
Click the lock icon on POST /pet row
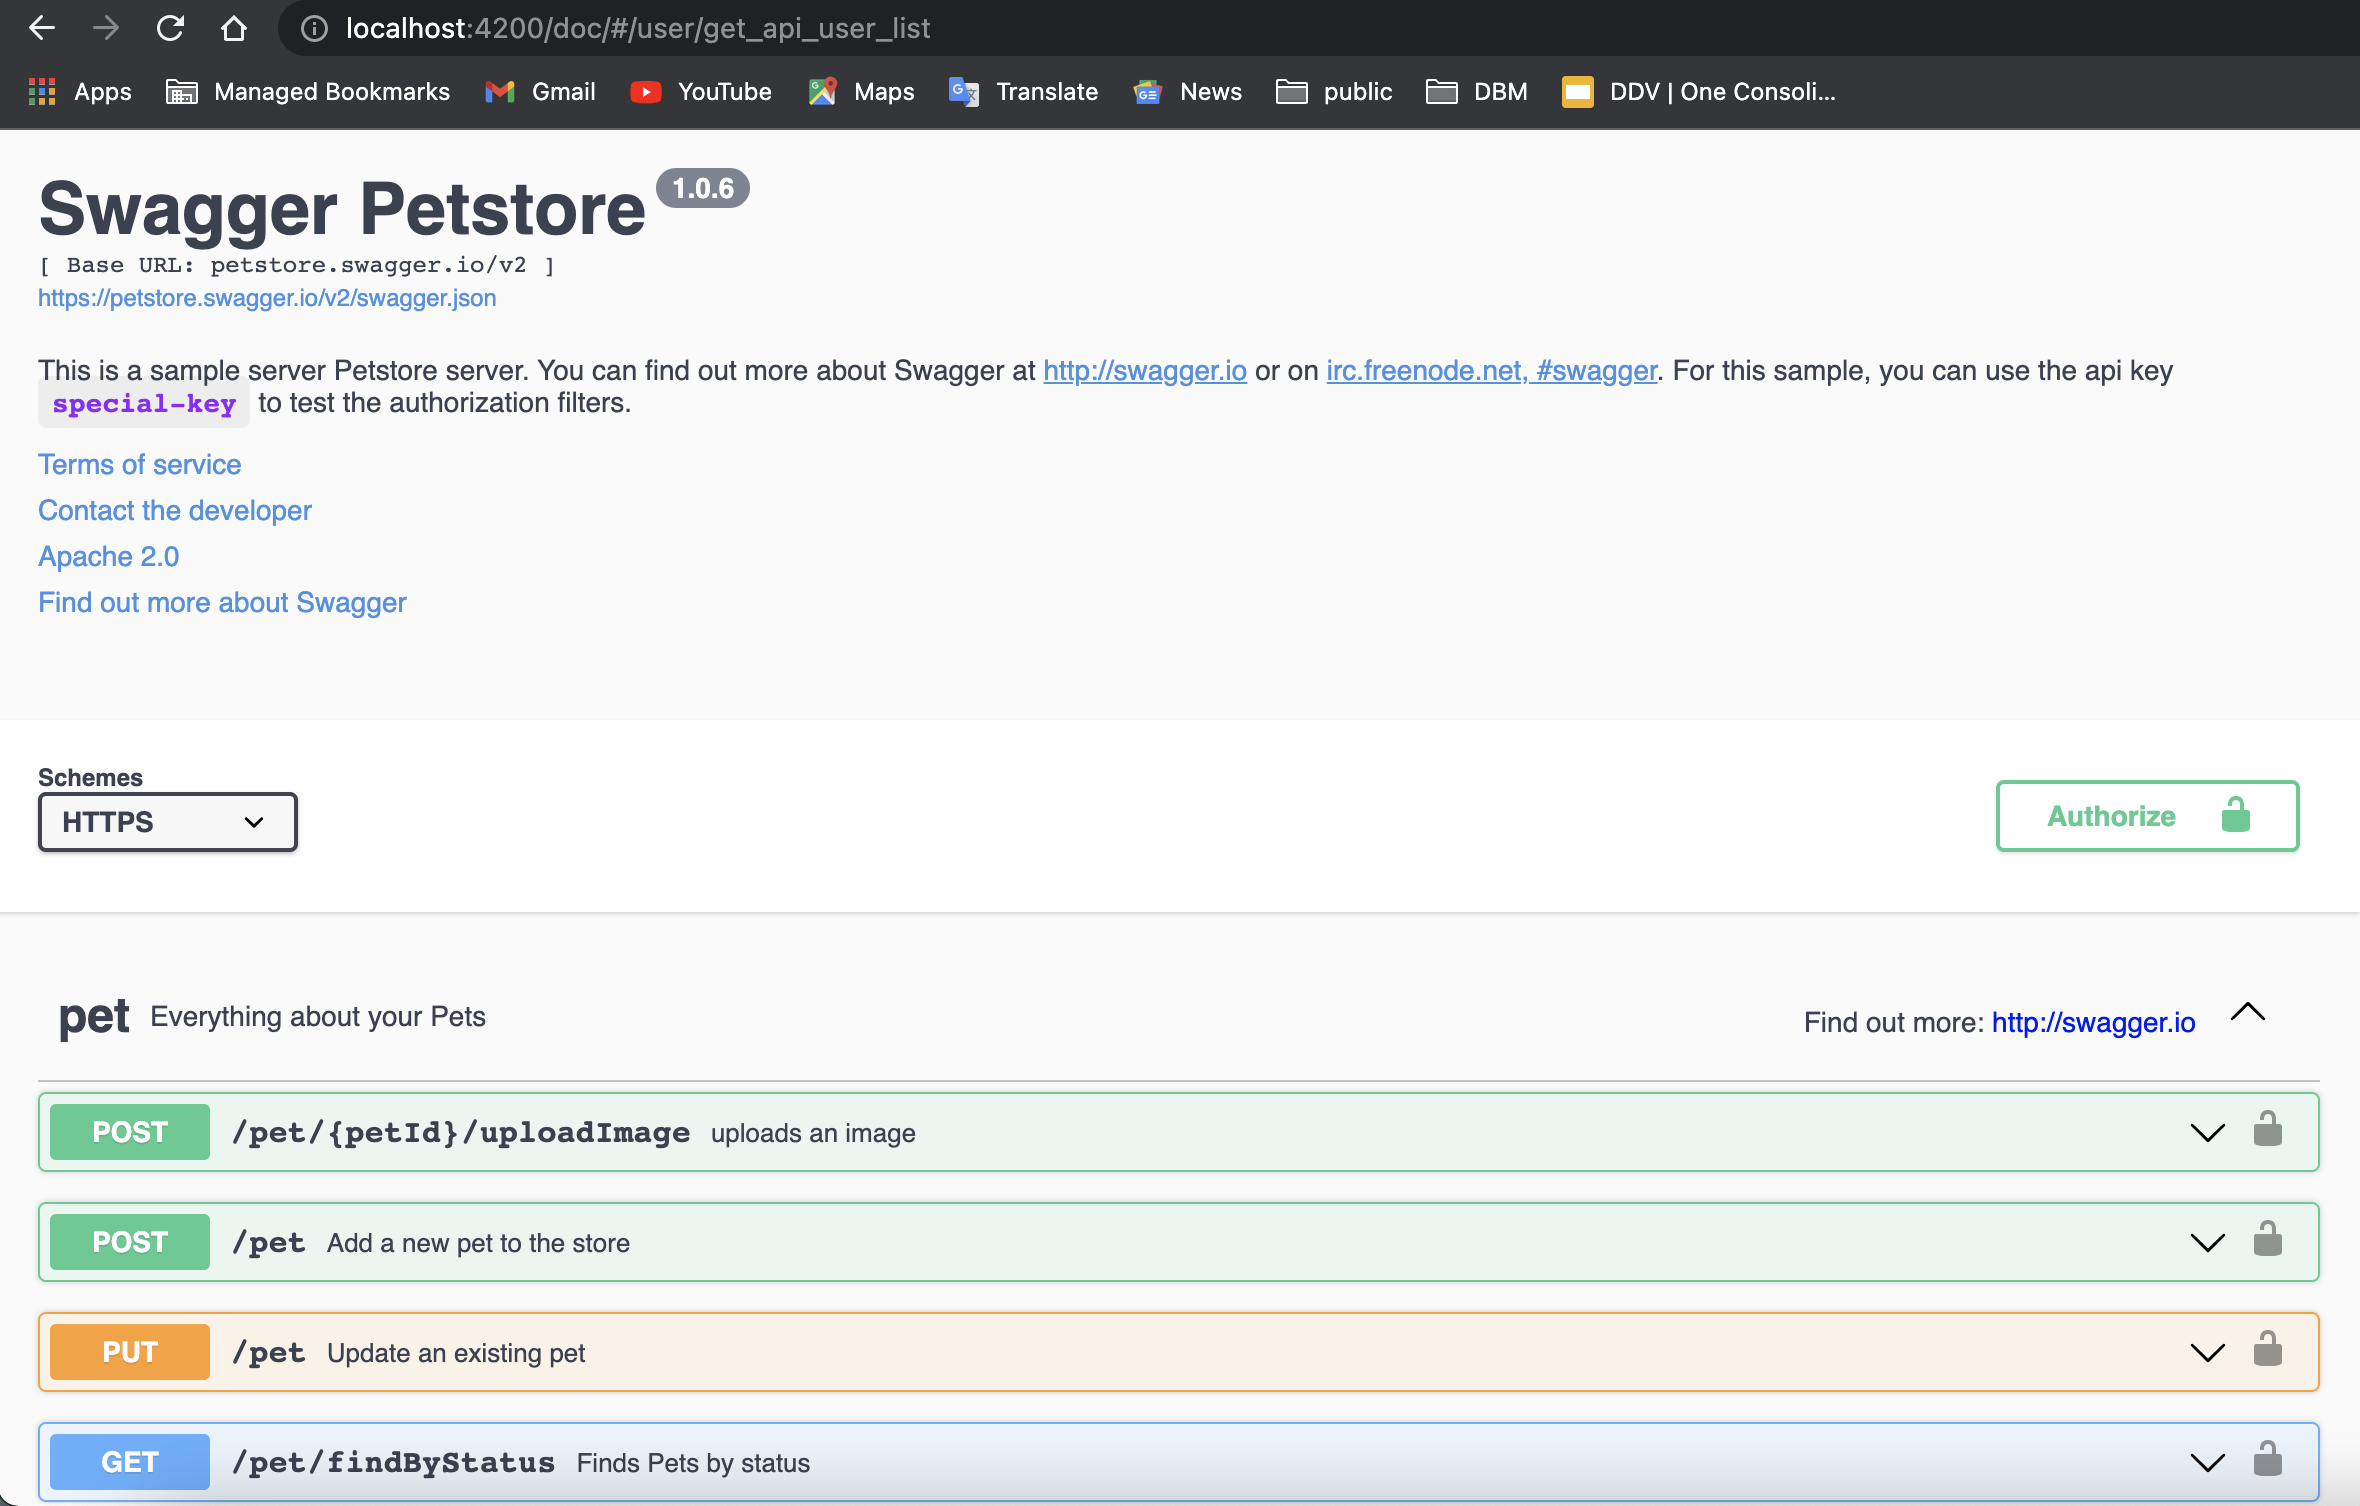point(2267,1240)
